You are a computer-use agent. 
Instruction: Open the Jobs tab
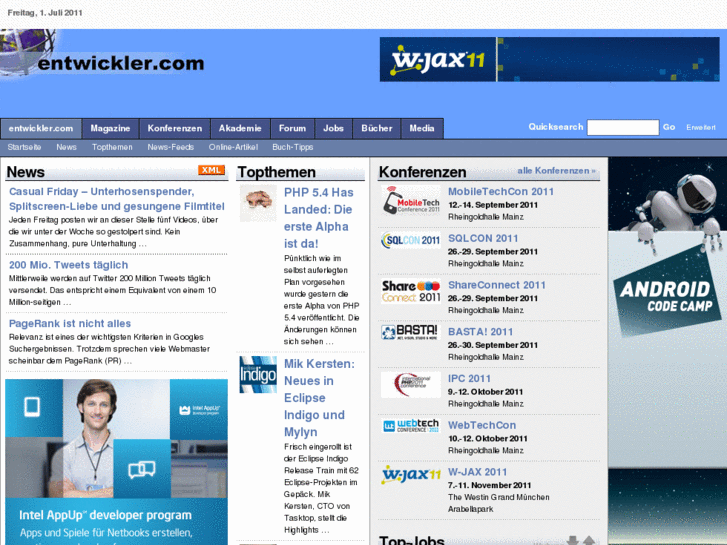333,128
